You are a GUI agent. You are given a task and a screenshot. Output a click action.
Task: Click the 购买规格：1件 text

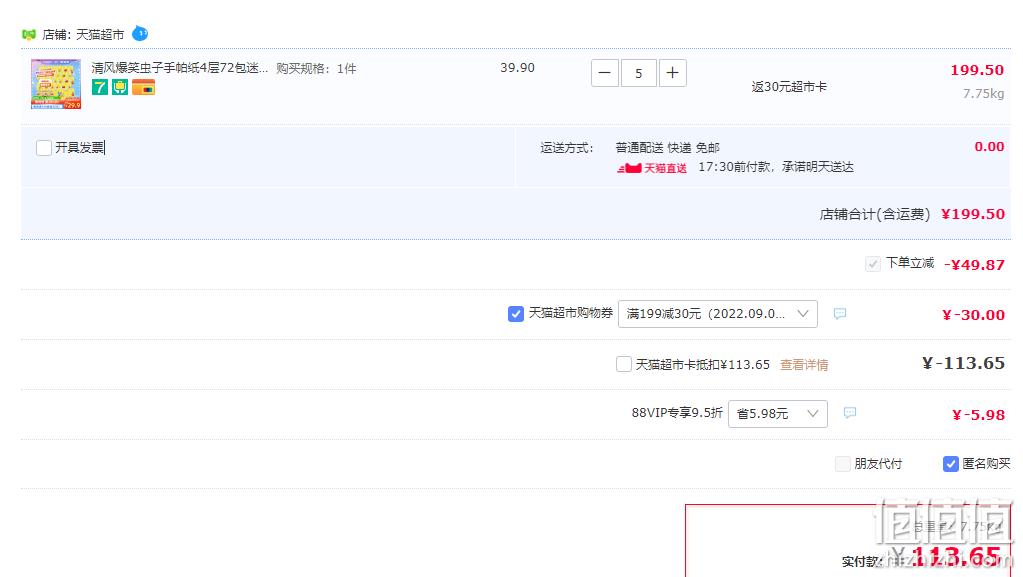pos(316,69)
